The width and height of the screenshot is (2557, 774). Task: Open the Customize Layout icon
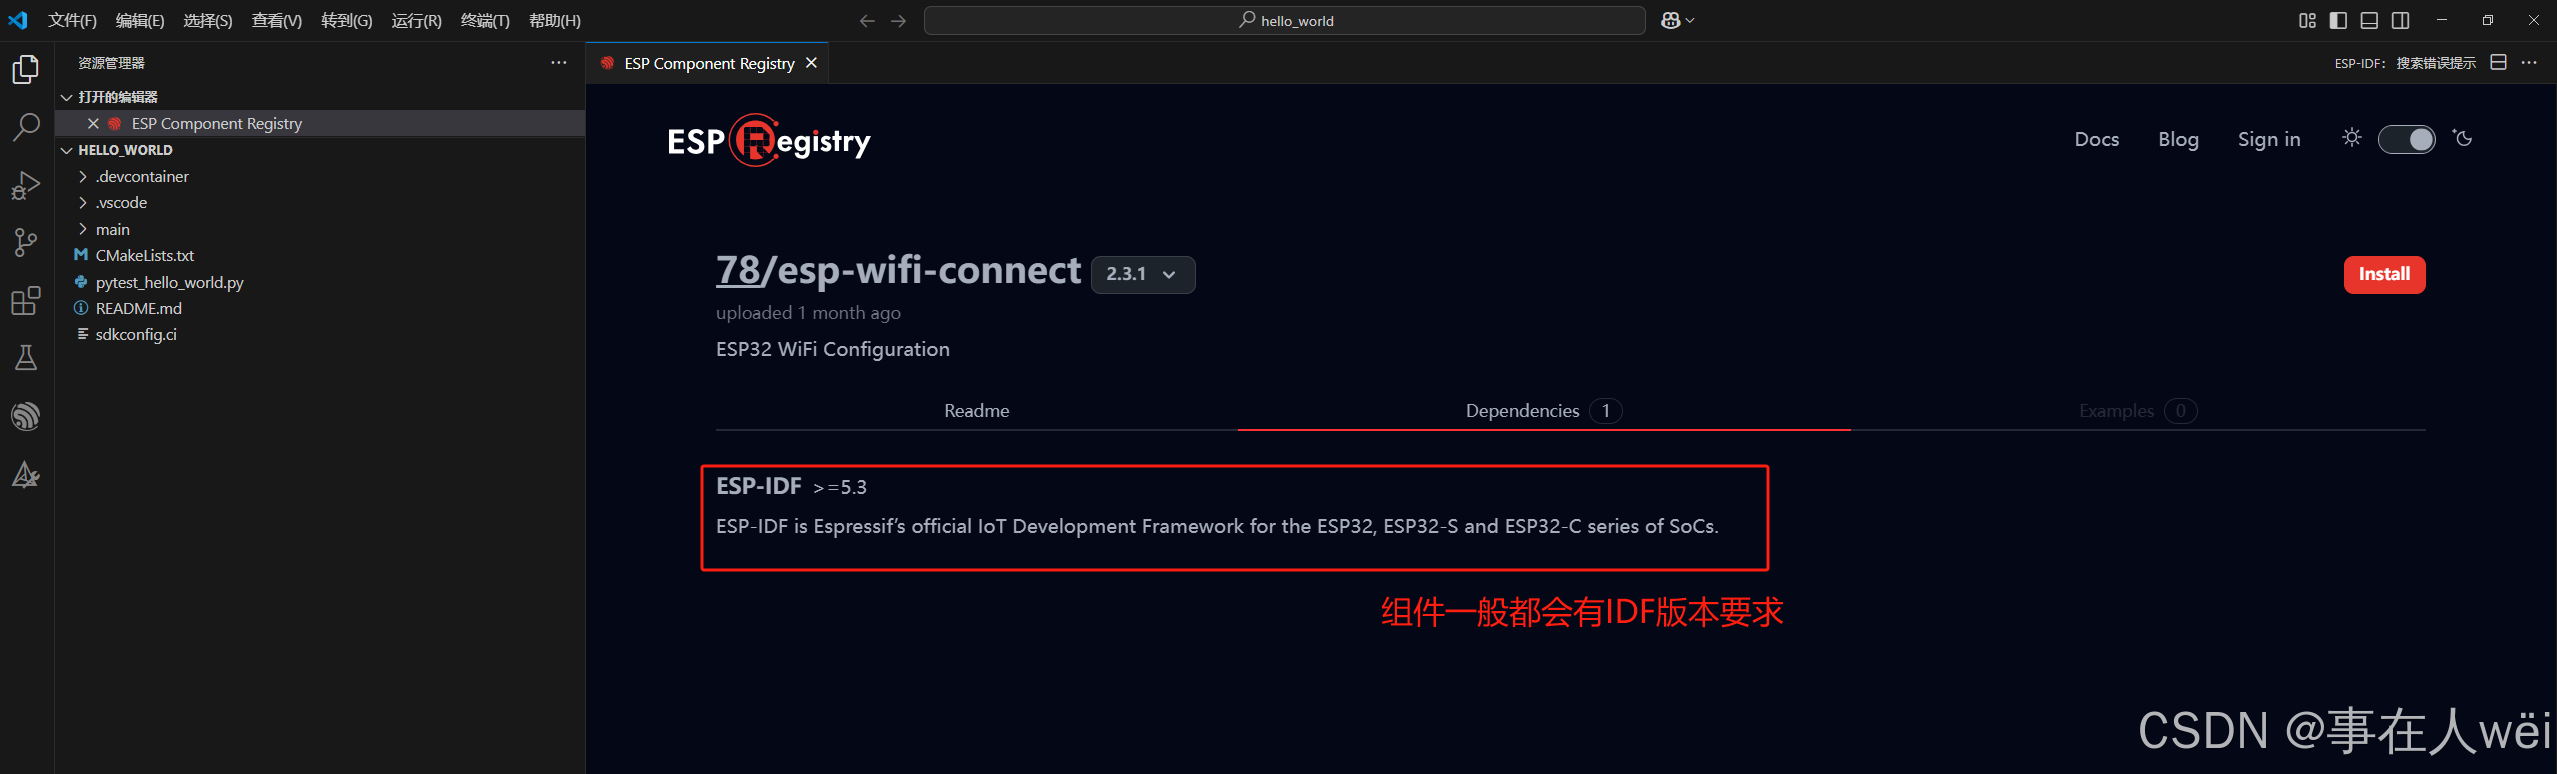tap(2307, 20)
